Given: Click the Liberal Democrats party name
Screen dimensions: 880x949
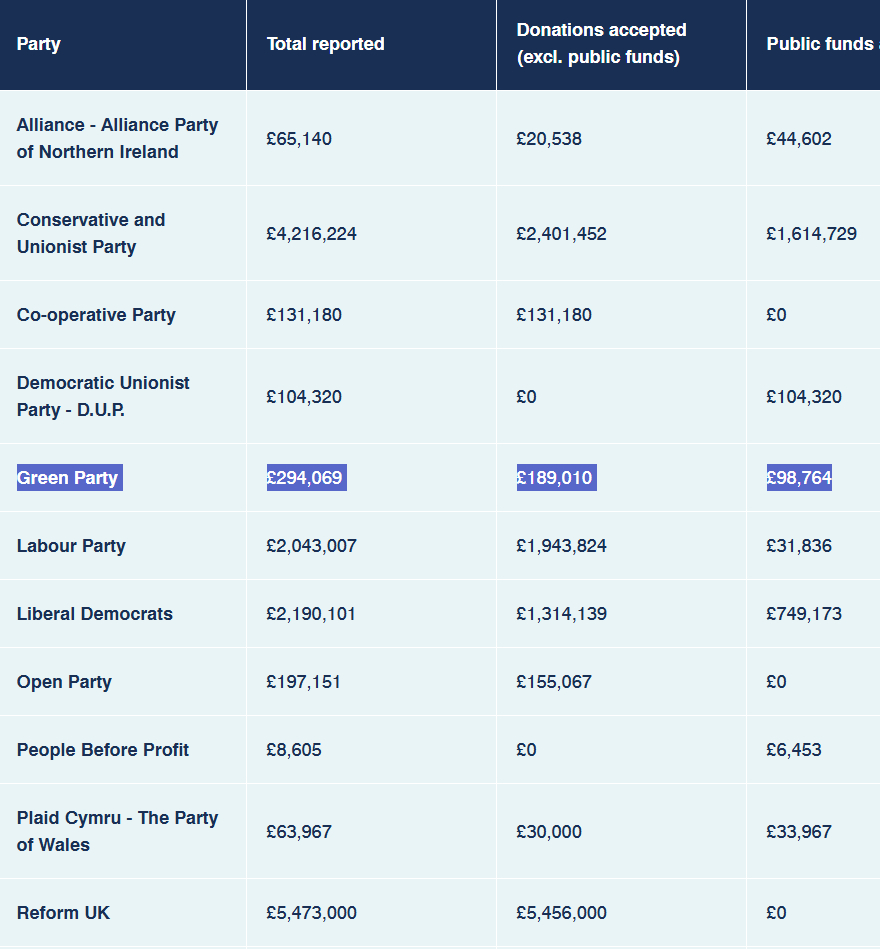Looking at the screenshot, I should (x=95, y=614).
